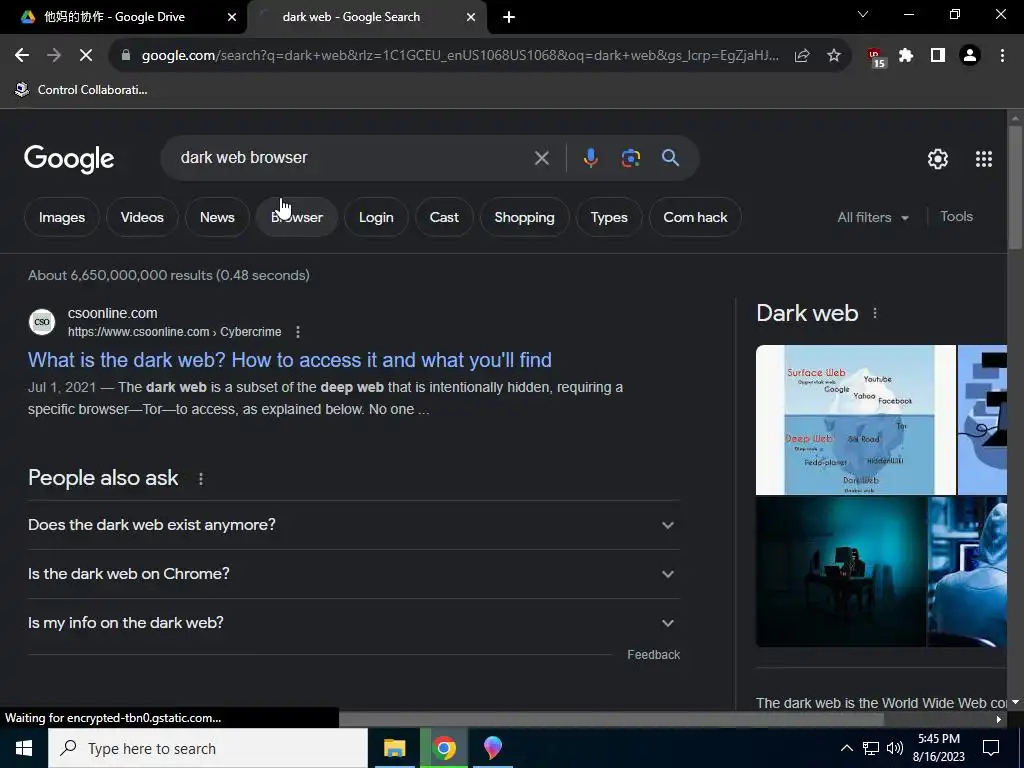Switch to the Google Drive tab

(114, 17)
